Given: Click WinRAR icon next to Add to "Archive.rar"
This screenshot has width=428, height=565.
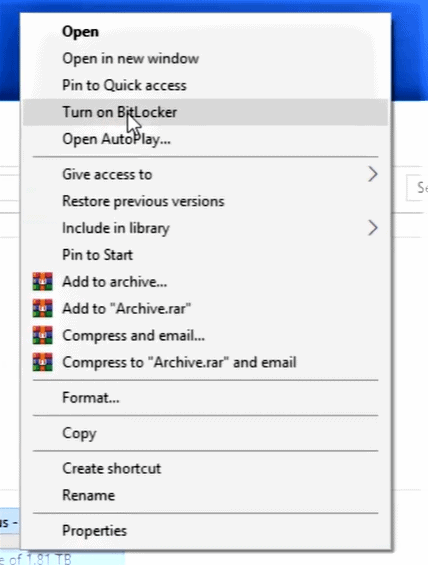Looking at the screenshot, I should pyautogui.click(x=43, y=308).
